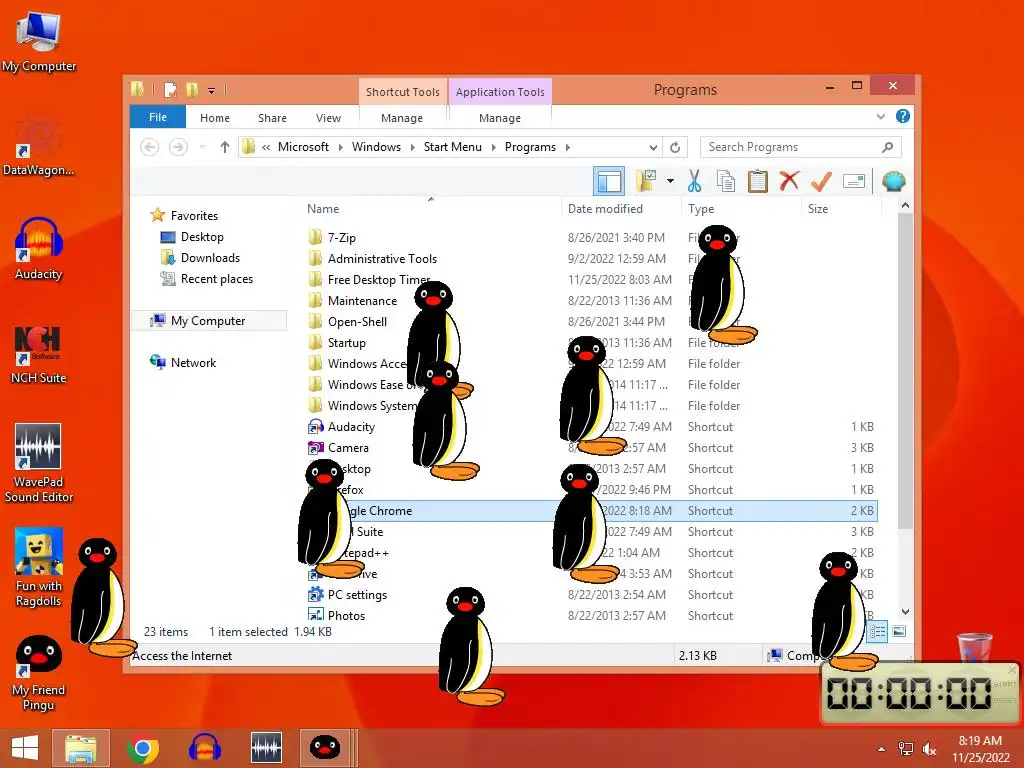Click the WavePad taskbar icon
The image size is (1024, 768).
pyautogui.click(x=266, y=748)
